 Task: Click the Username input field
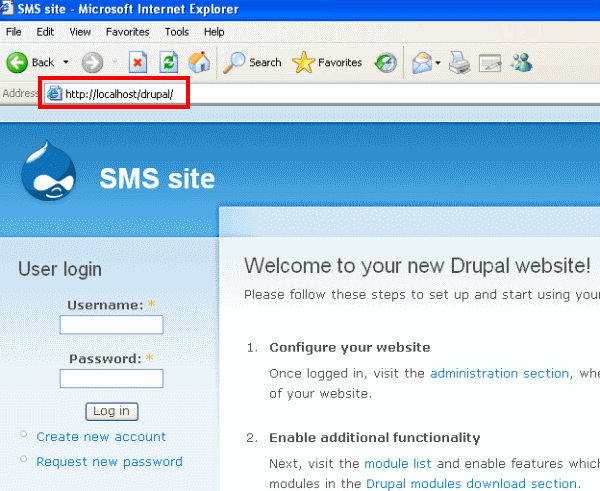[111, 325]
